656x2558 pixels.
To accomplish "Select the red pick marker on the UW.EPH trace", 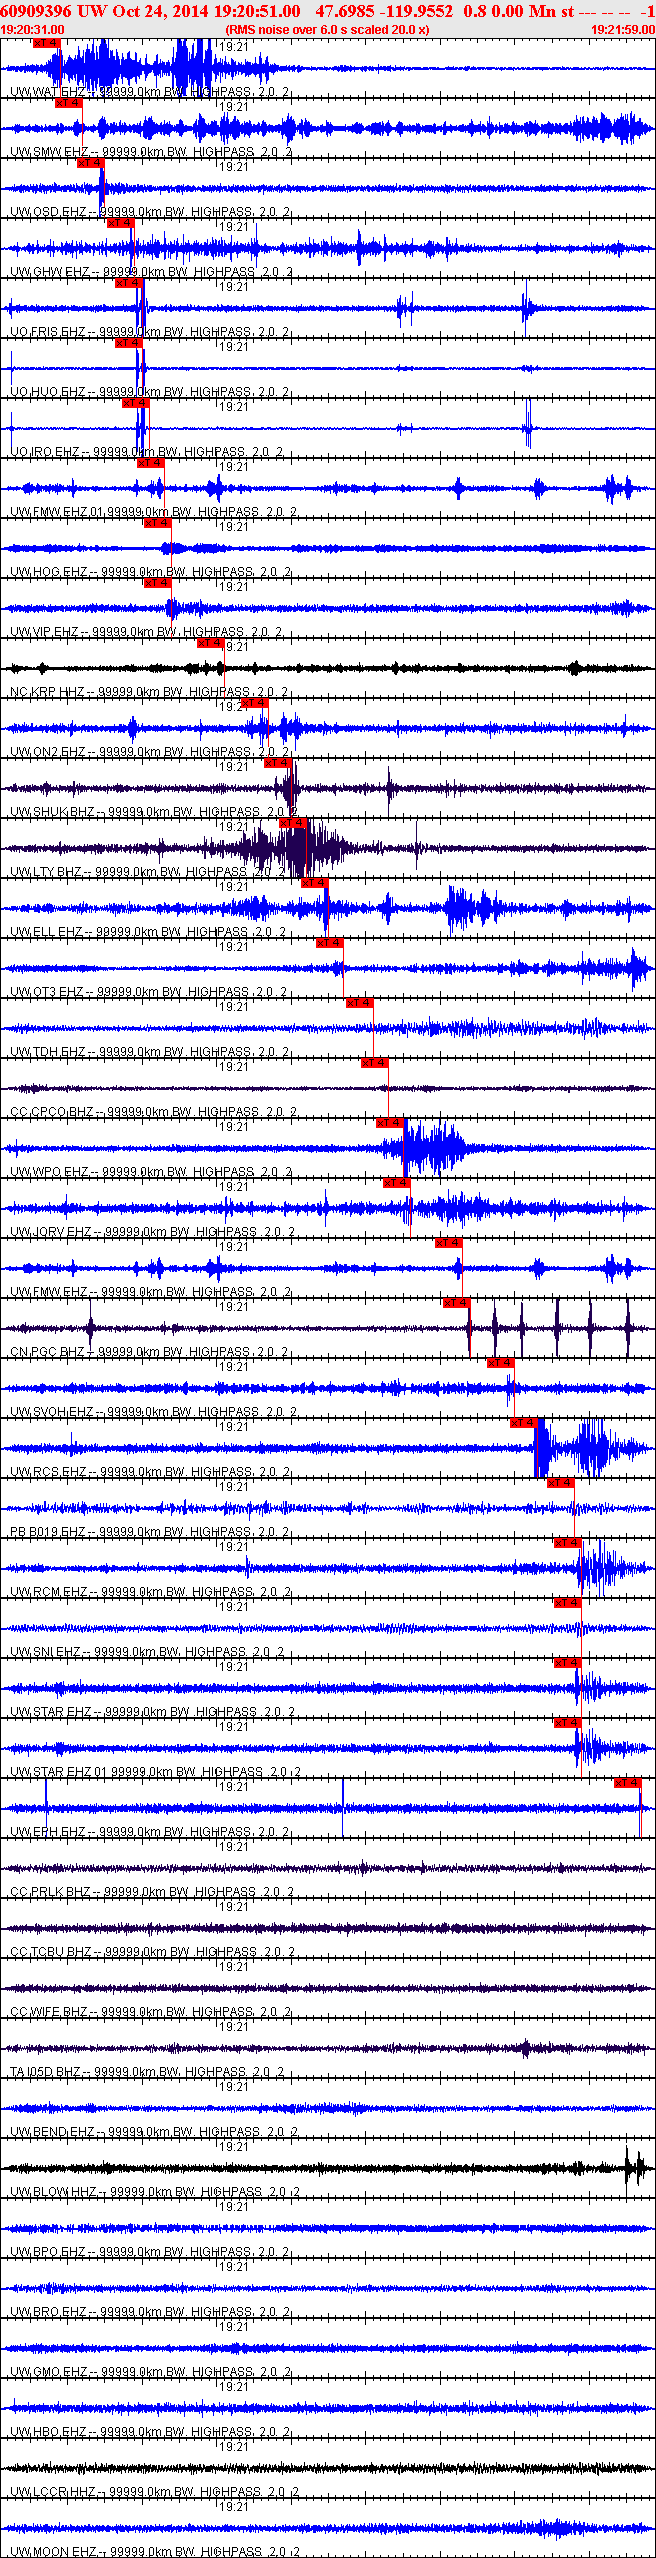I will (628, 1783).
